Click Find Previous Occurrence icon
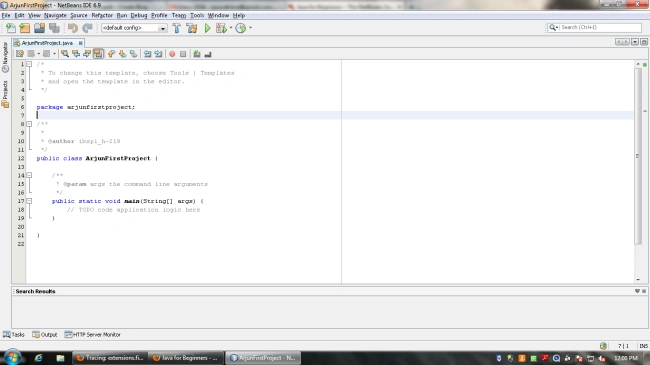 pyautogui.click(x=76, y=54)
